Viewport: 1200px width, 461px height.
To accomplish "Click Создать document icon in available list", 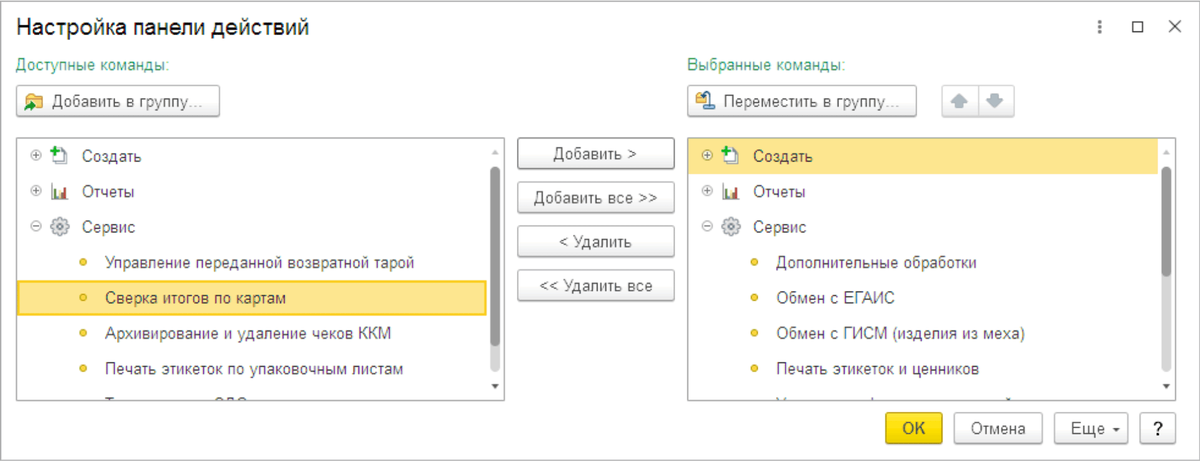I will pos(58,155).
